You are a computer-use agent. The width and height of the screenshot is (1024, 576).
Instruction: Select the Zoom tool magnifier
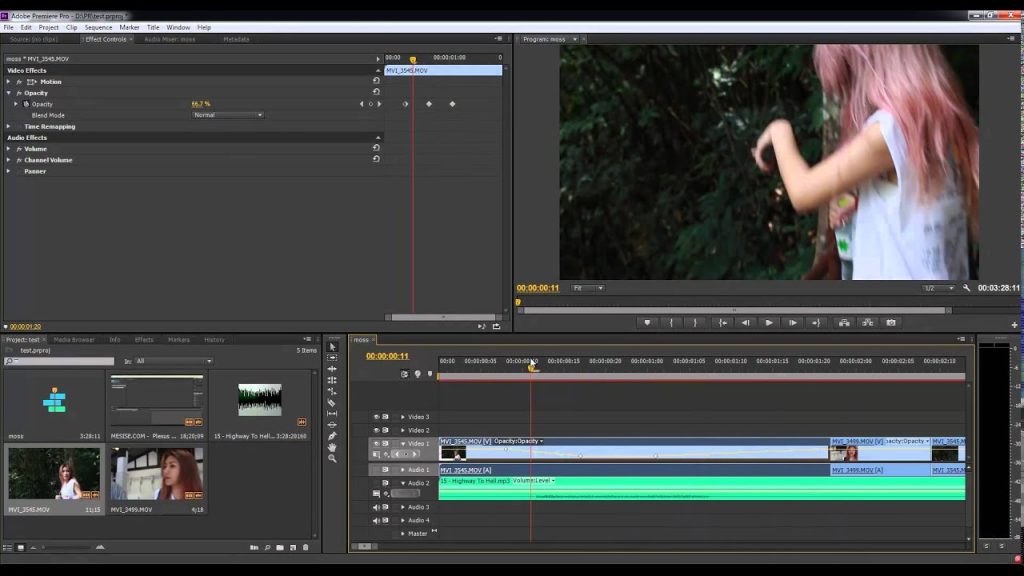332,458
